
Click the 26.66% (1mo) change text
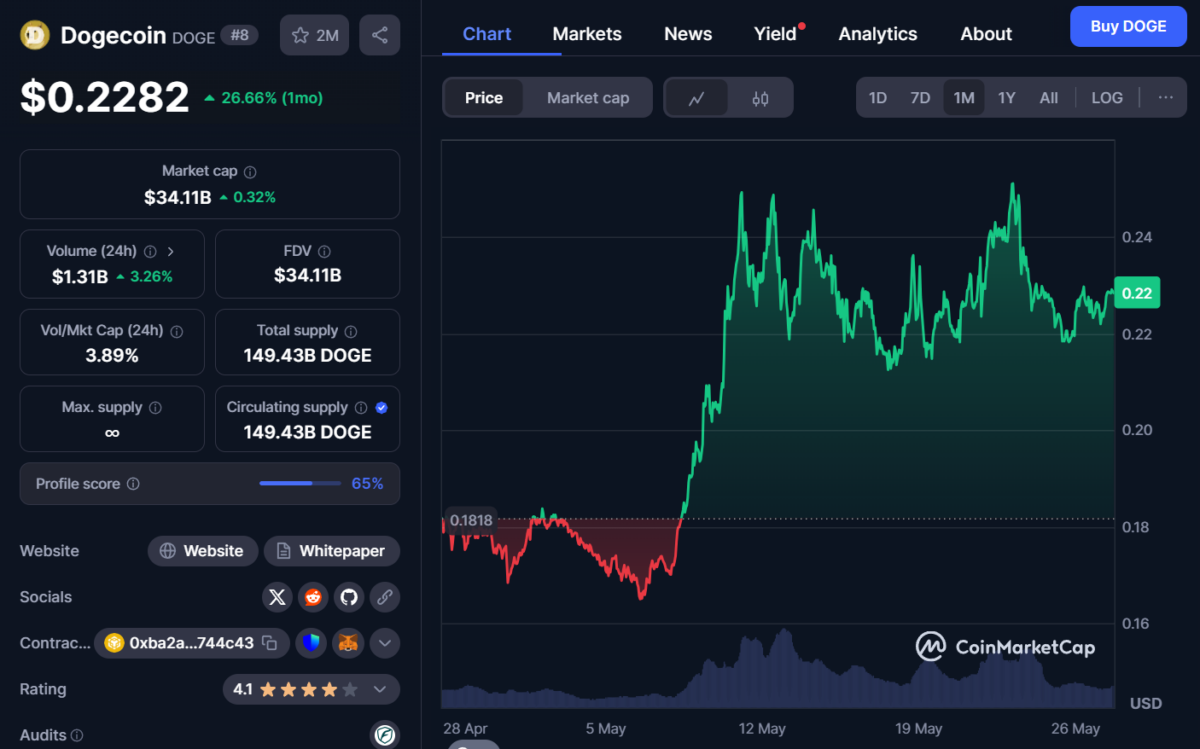pos(272,98)
